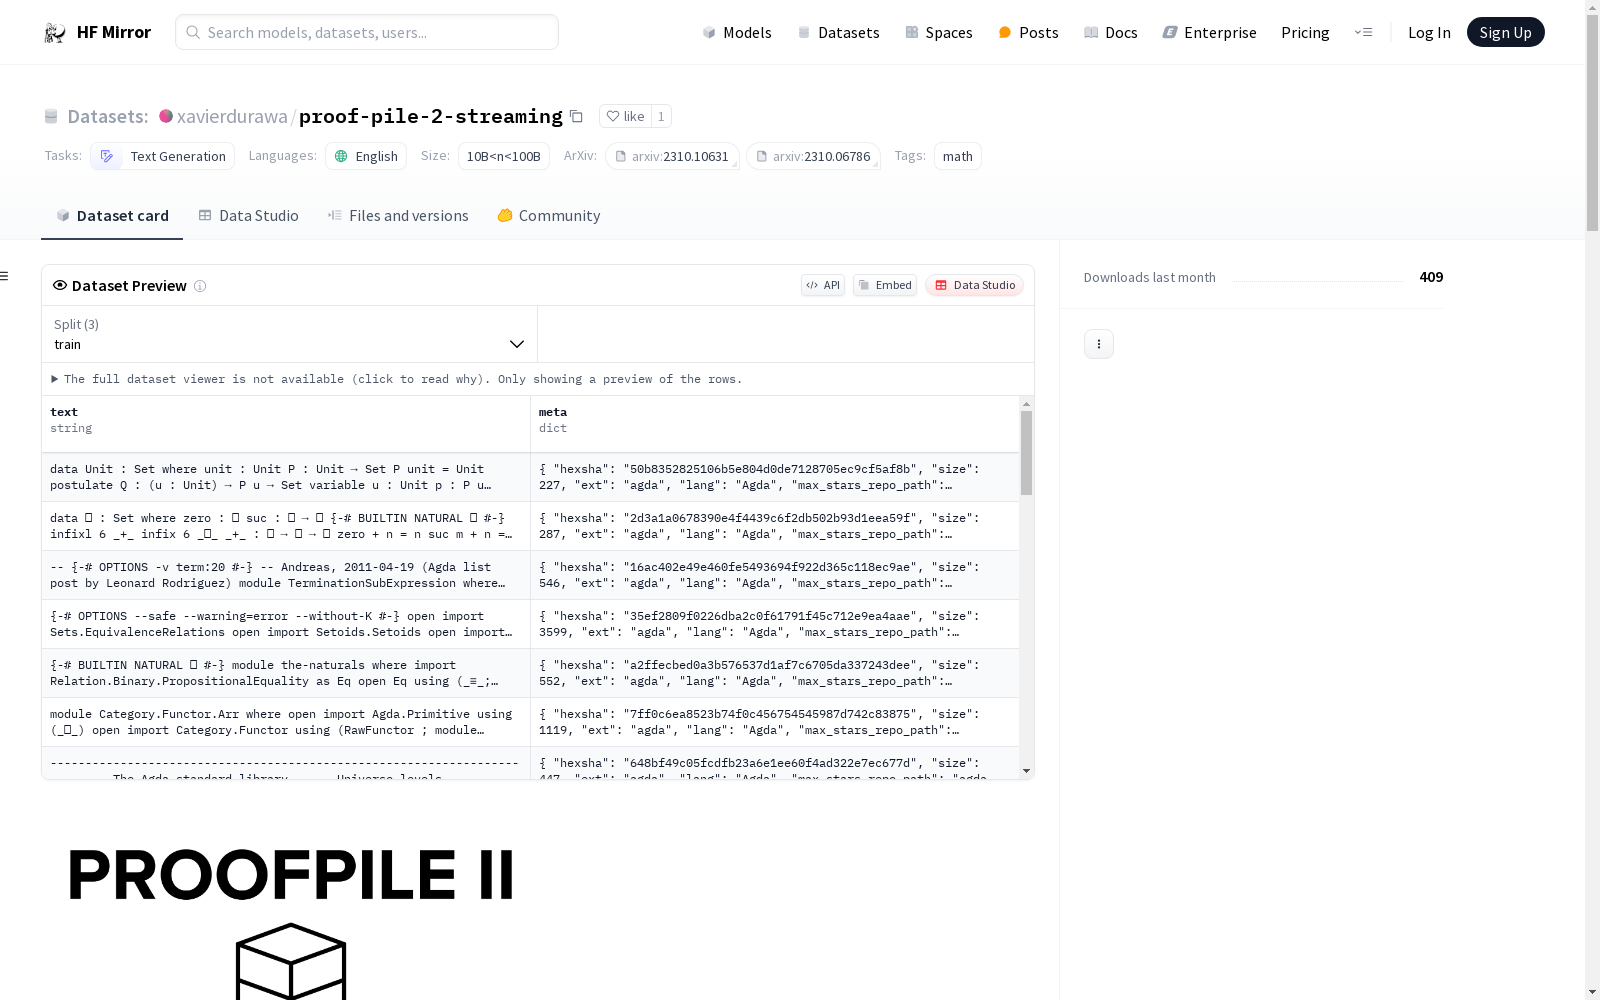Click the Dataset Preview info icon
The width and height of the screenshot is (1600, 1000).
pyautogui.click(x=200, y=286)
